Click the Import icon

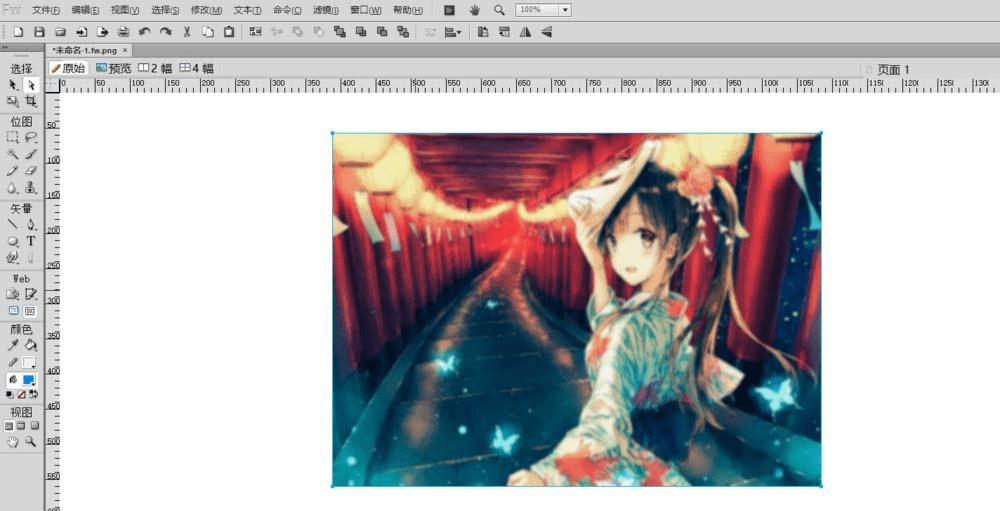[x=82, y=32]
